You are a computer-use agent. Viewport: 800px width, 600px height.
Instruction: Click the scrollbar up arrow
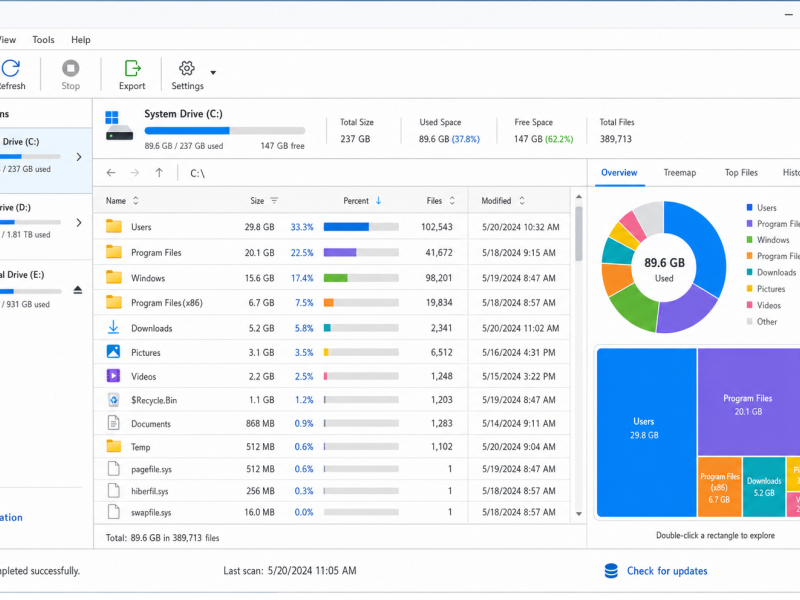click(579, 196)
